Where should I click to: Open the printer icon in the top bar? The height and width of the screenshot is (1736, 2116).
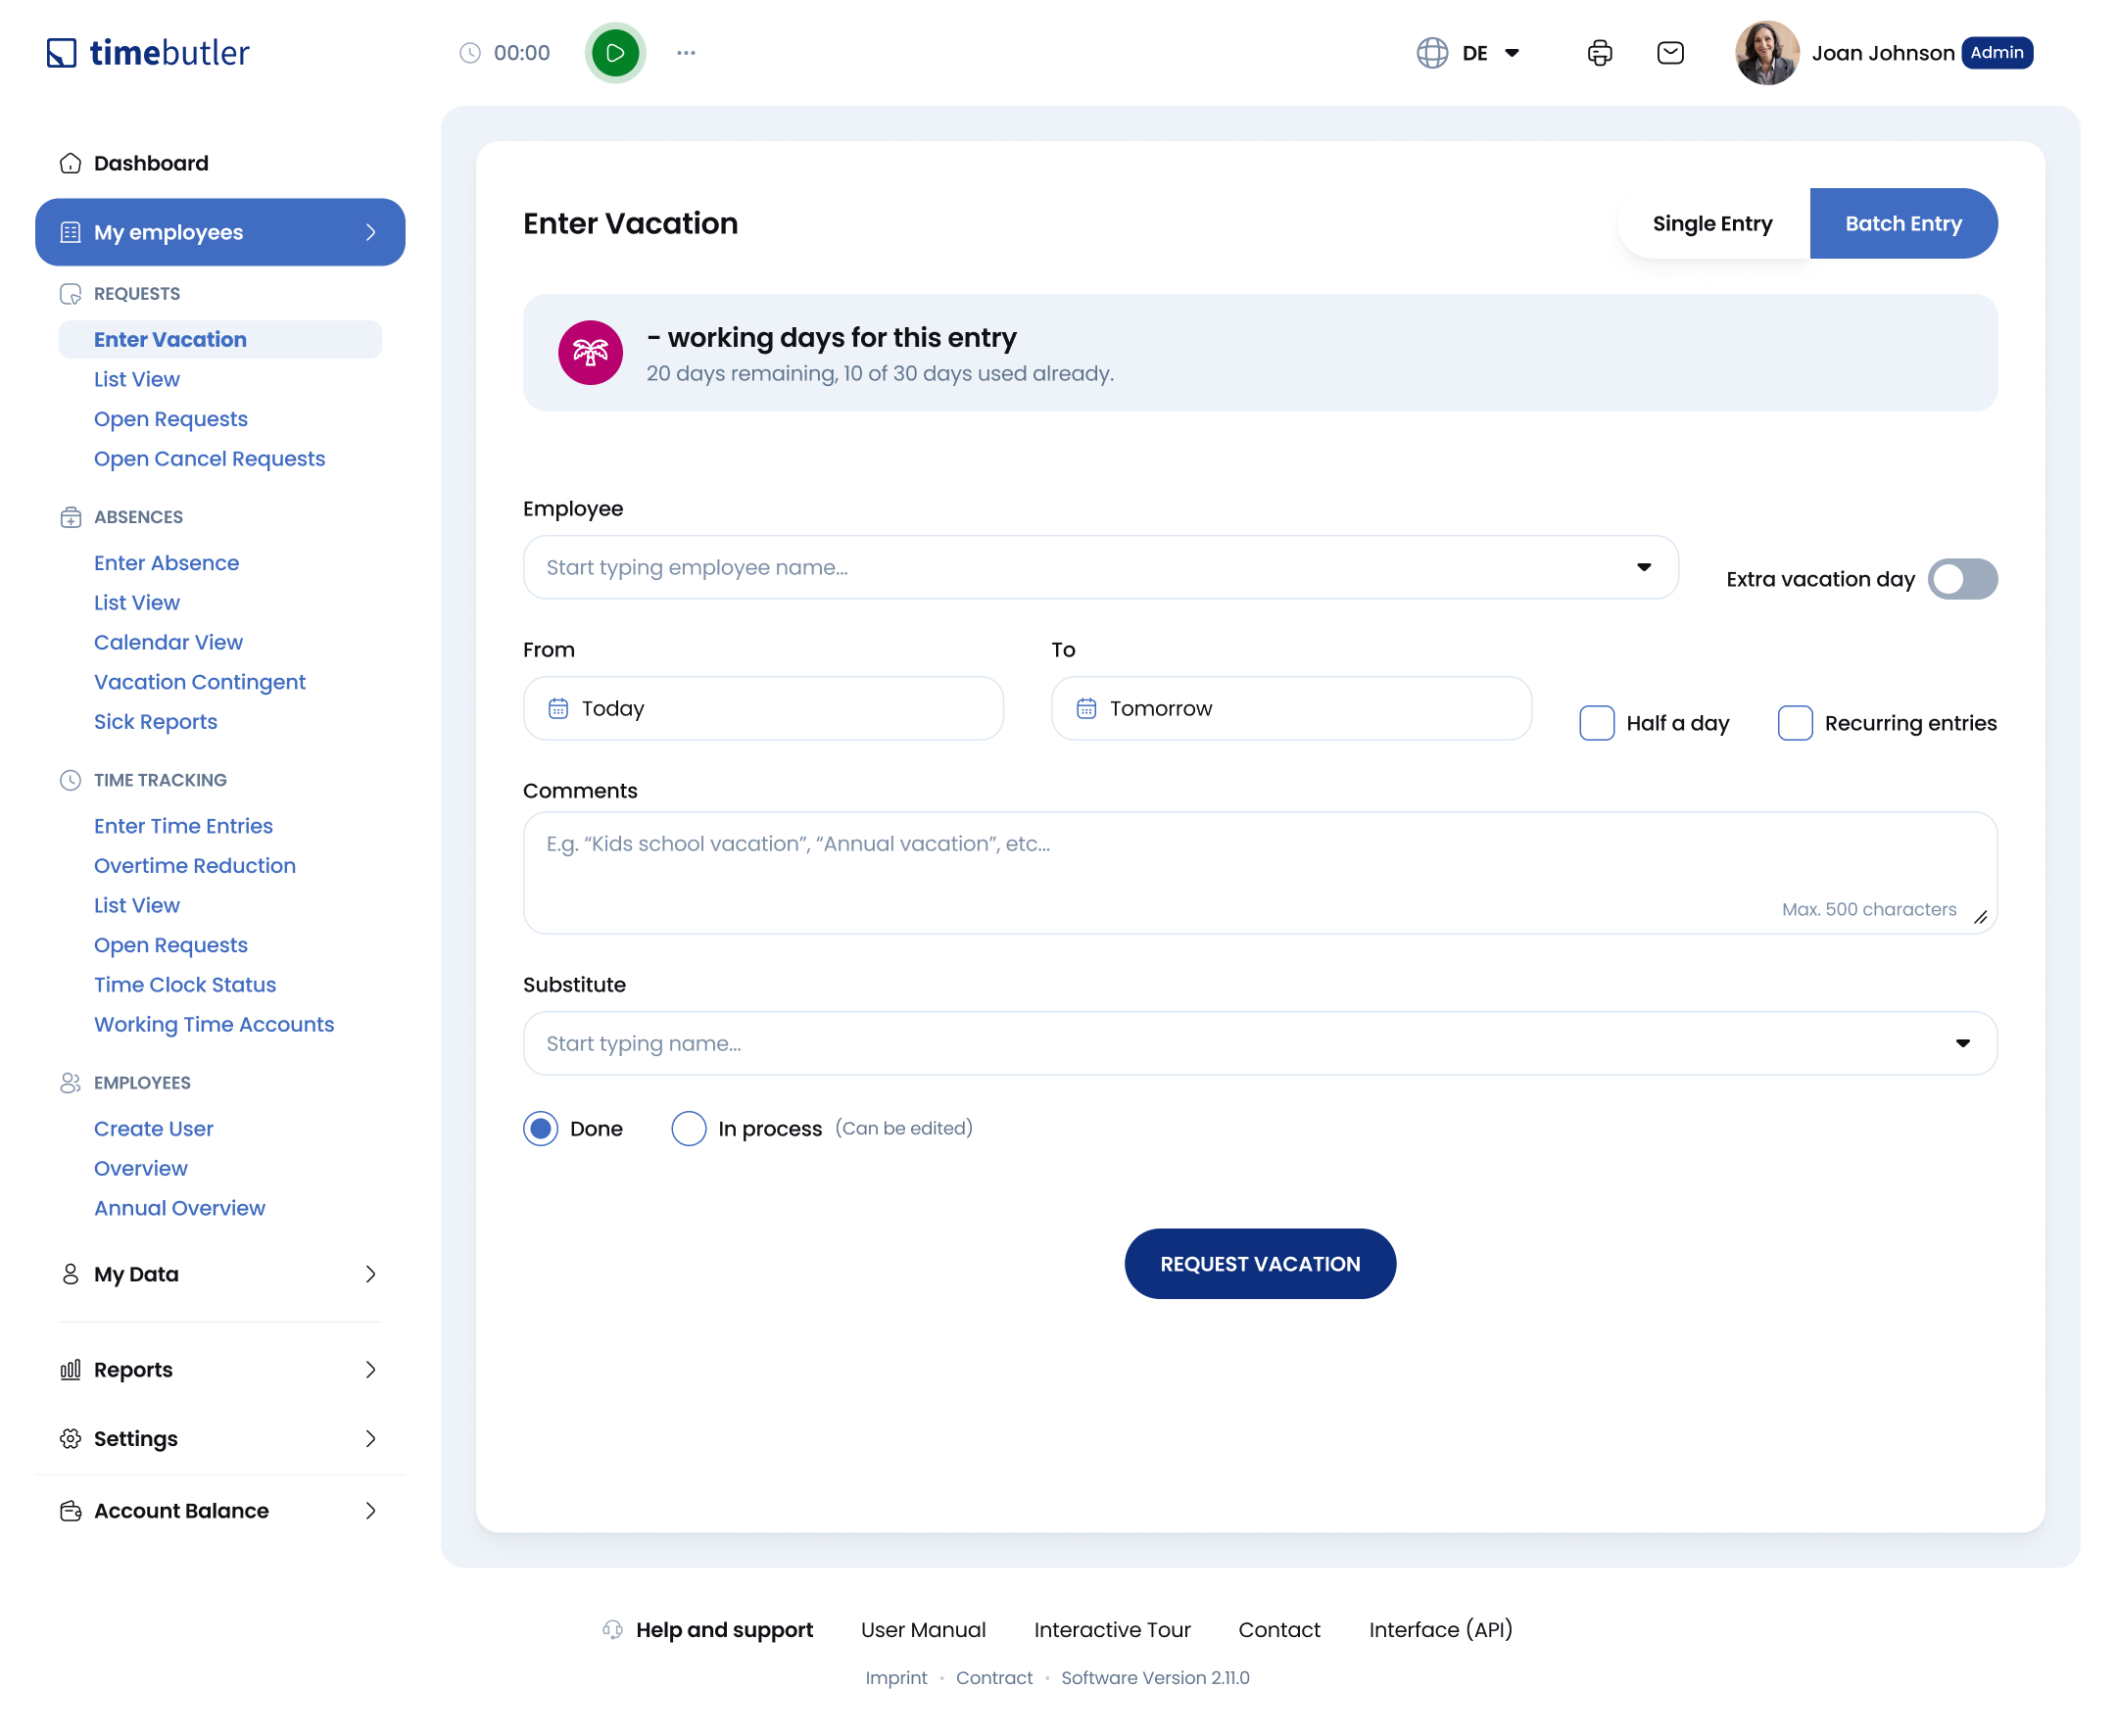tap(1599, 52)
